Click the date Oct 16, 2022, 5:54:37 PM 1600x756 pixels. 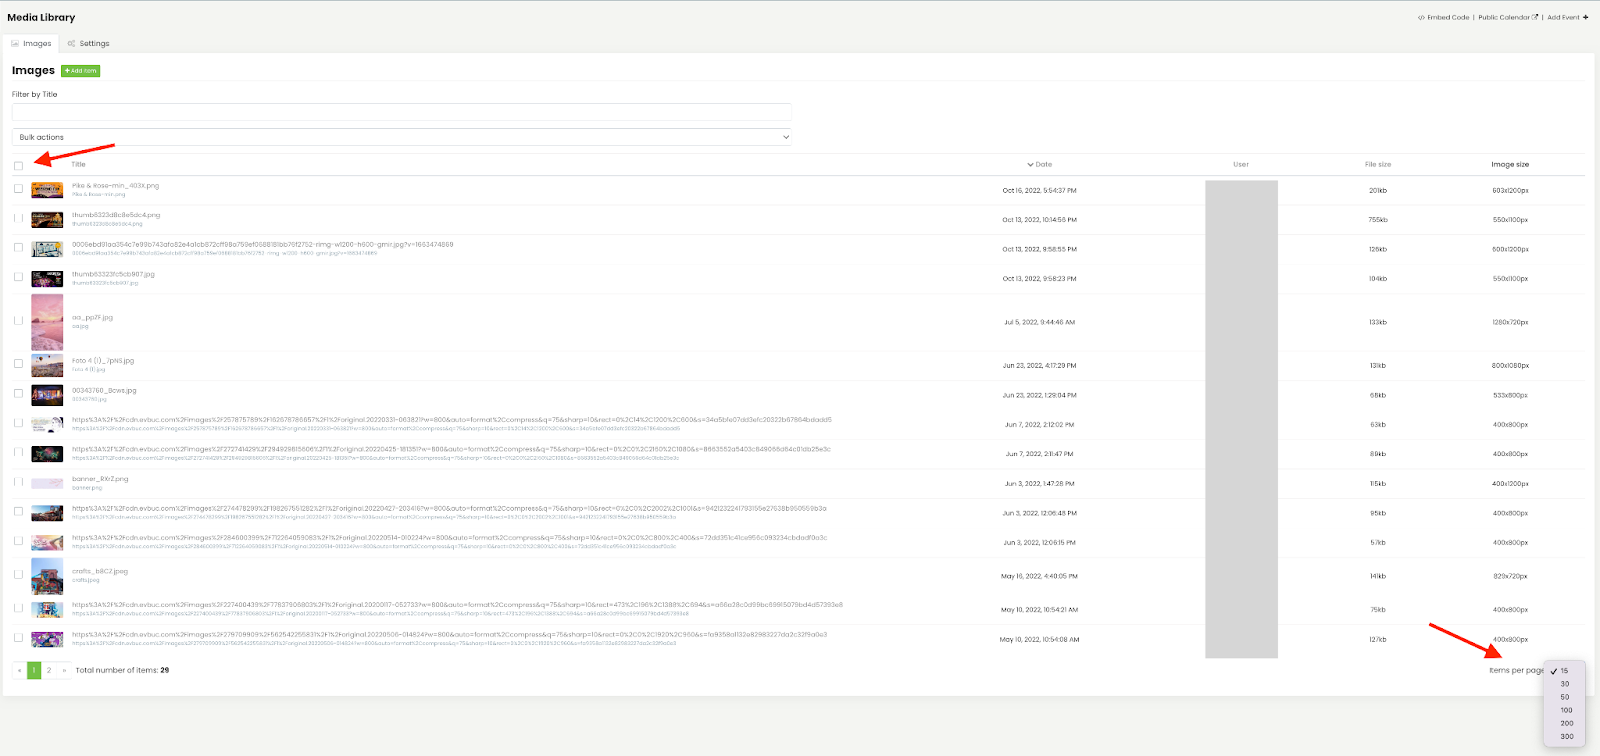[1039, 190]
